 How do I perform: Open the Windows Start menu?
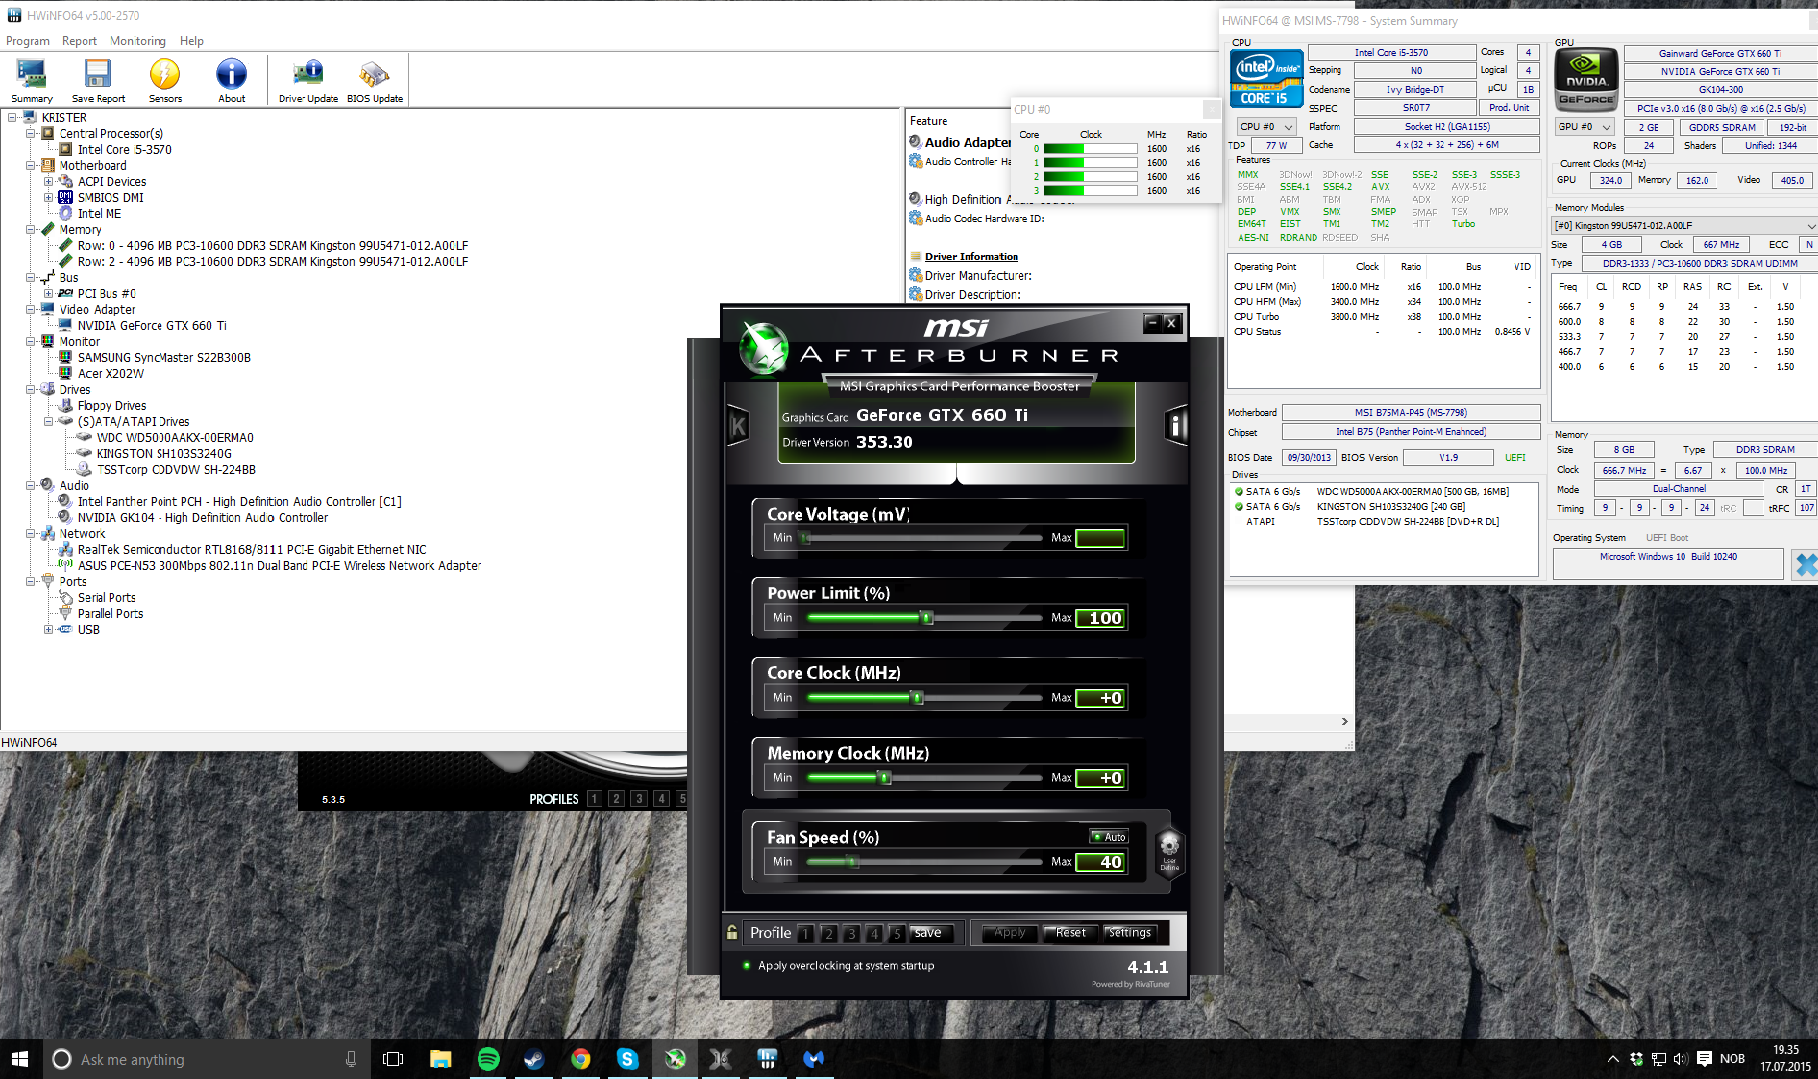coord(20,1059)
